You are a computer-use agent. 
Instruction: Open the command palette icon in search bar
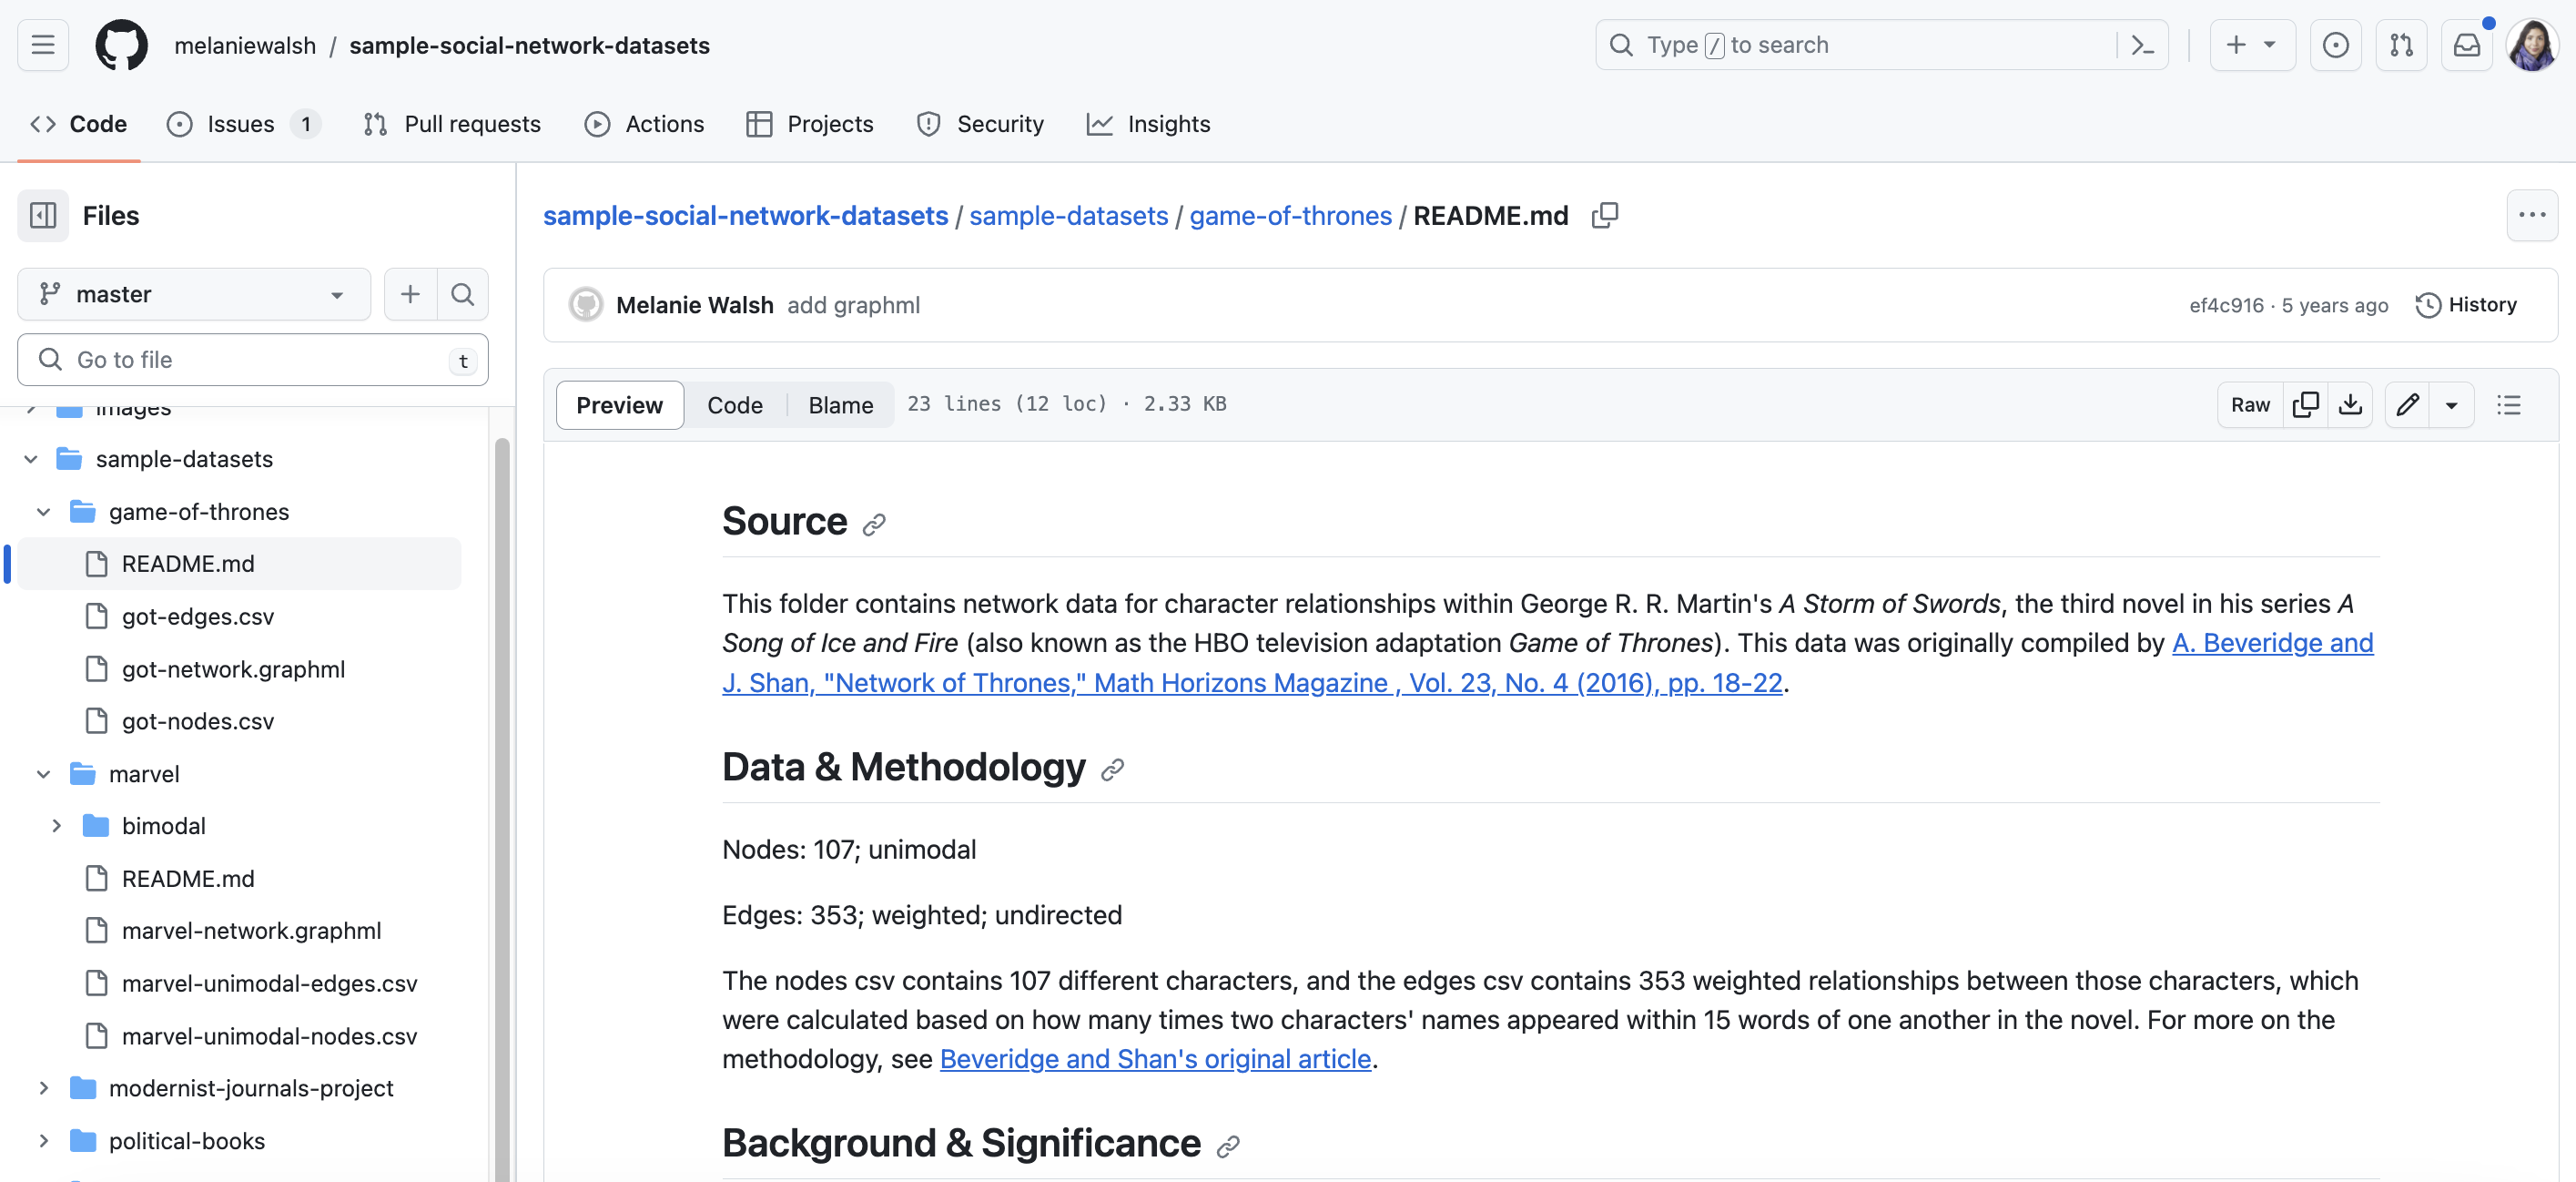click(2141, 45)
